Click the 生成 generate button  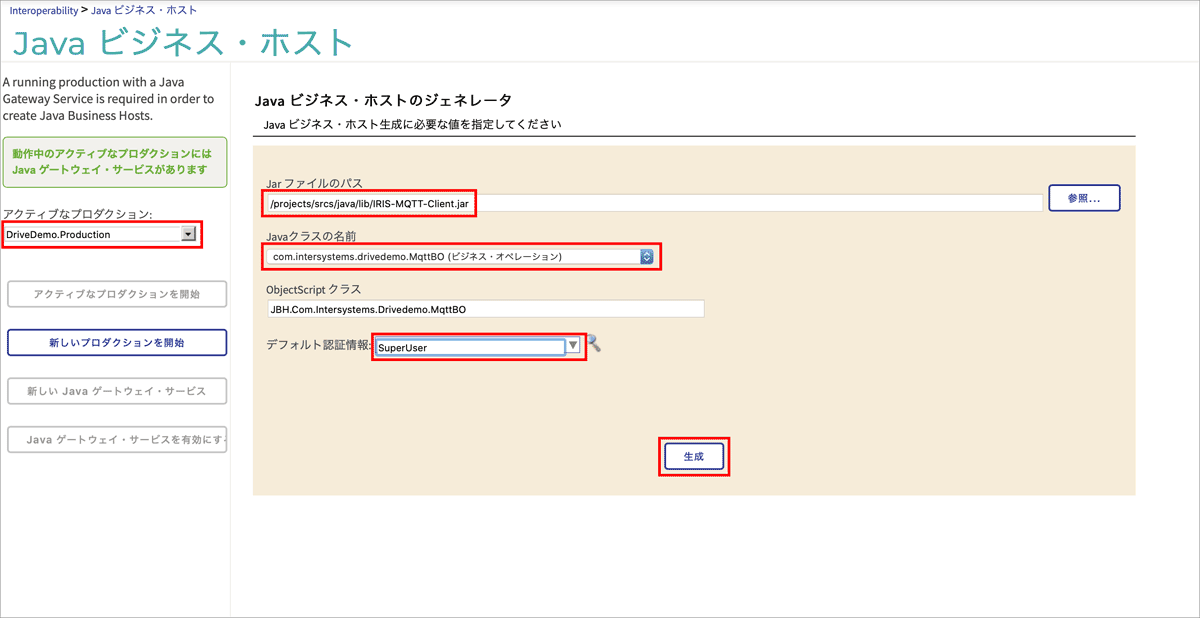693,456
